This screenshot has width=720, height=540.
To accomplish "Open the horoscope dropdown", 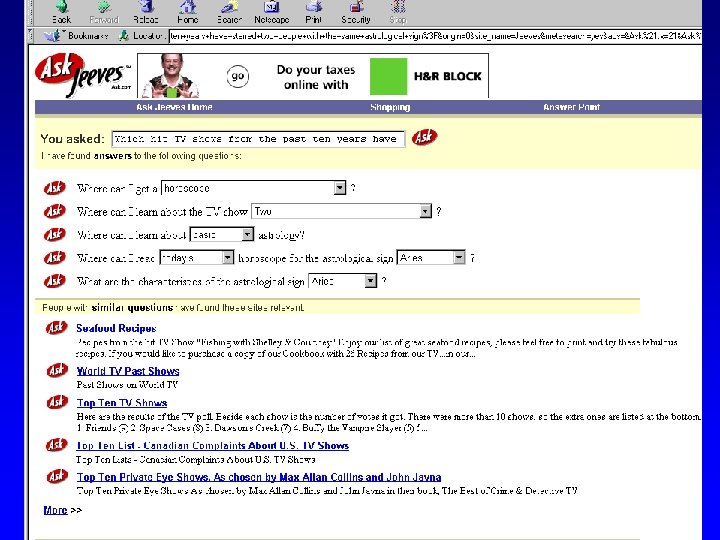I will point(253,188).
